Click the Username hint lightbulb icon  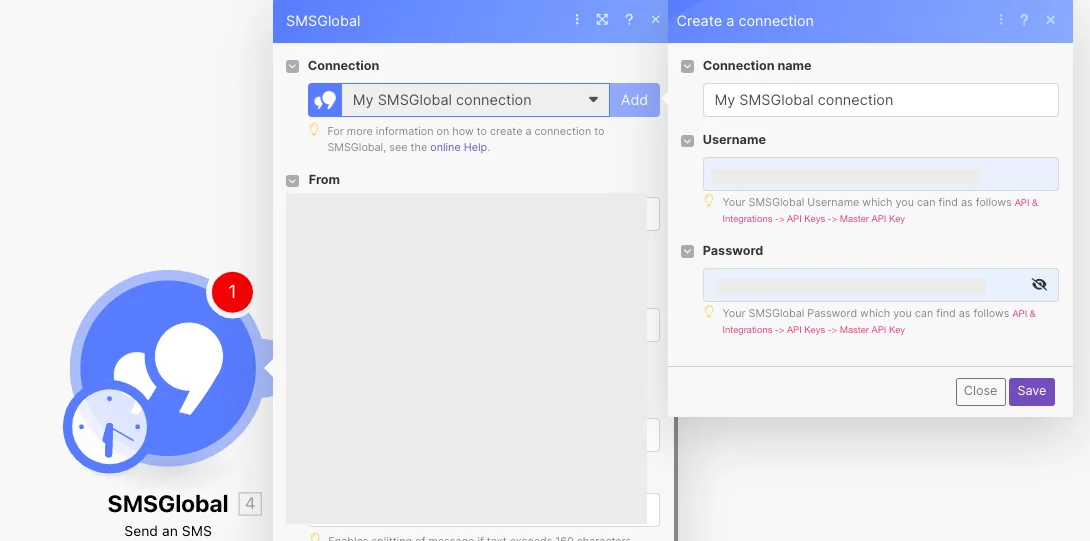tap(709, 202)
